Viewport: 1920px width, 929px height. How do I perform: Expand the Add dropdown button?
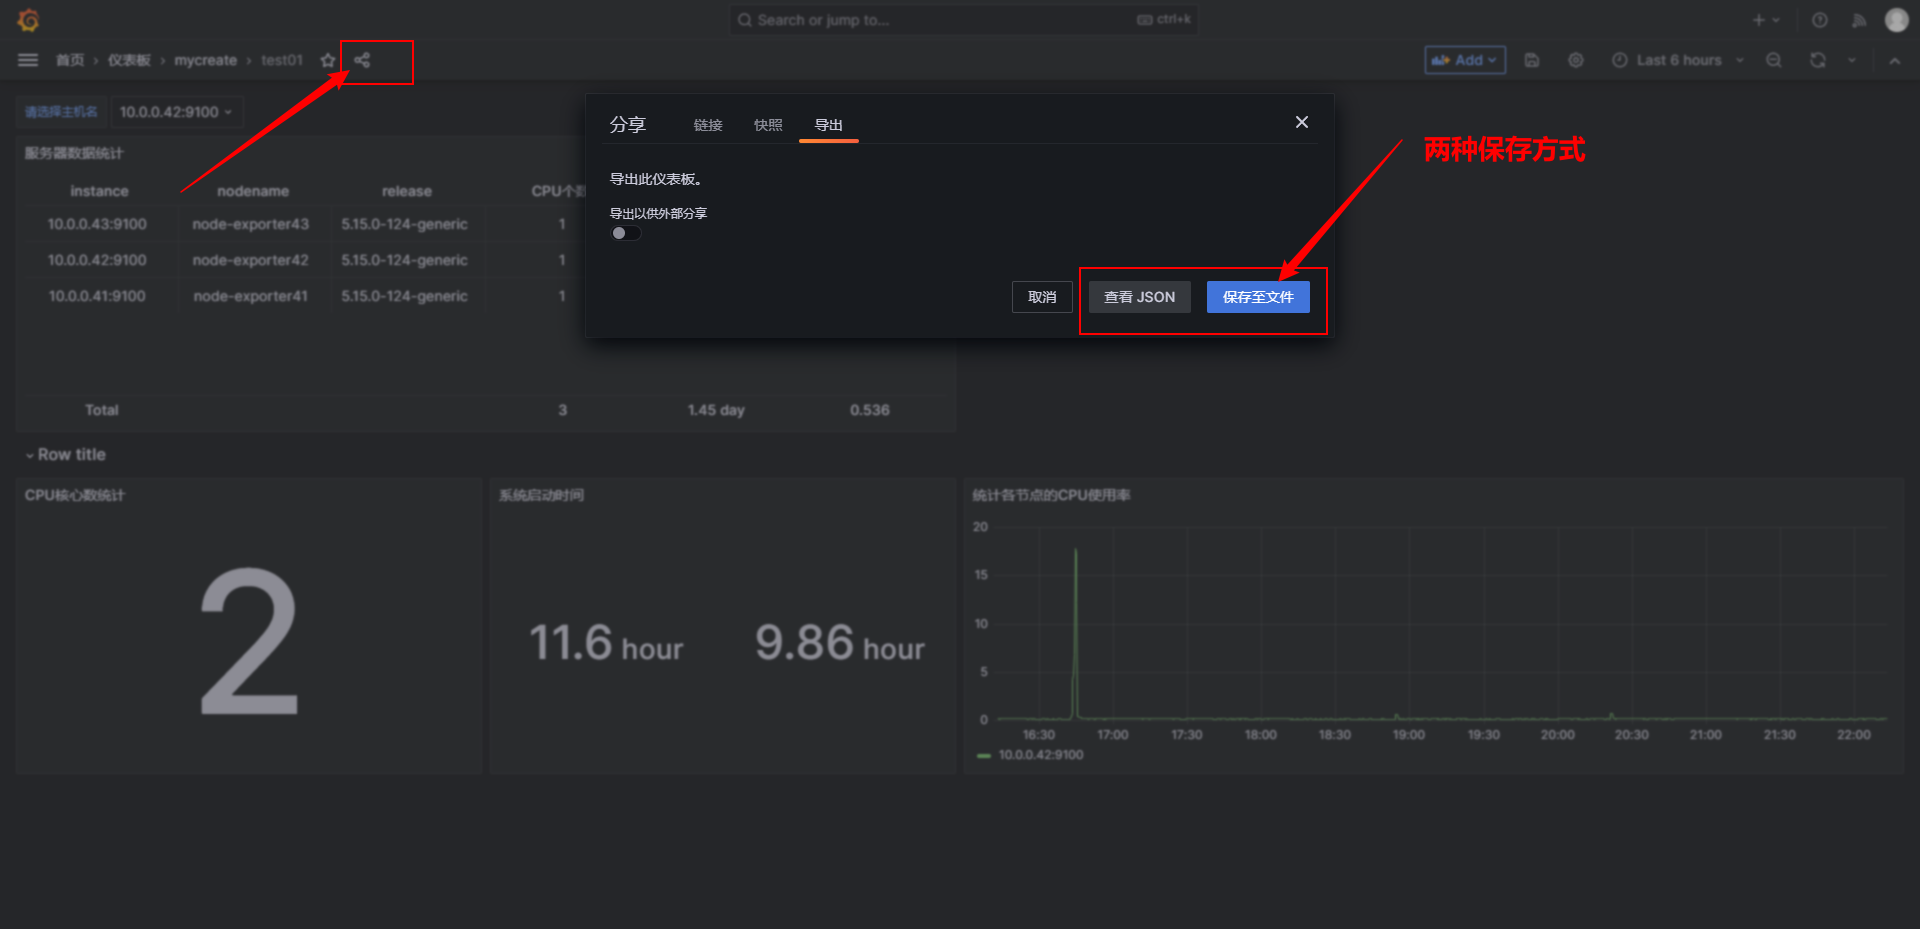coord(1465,60)
